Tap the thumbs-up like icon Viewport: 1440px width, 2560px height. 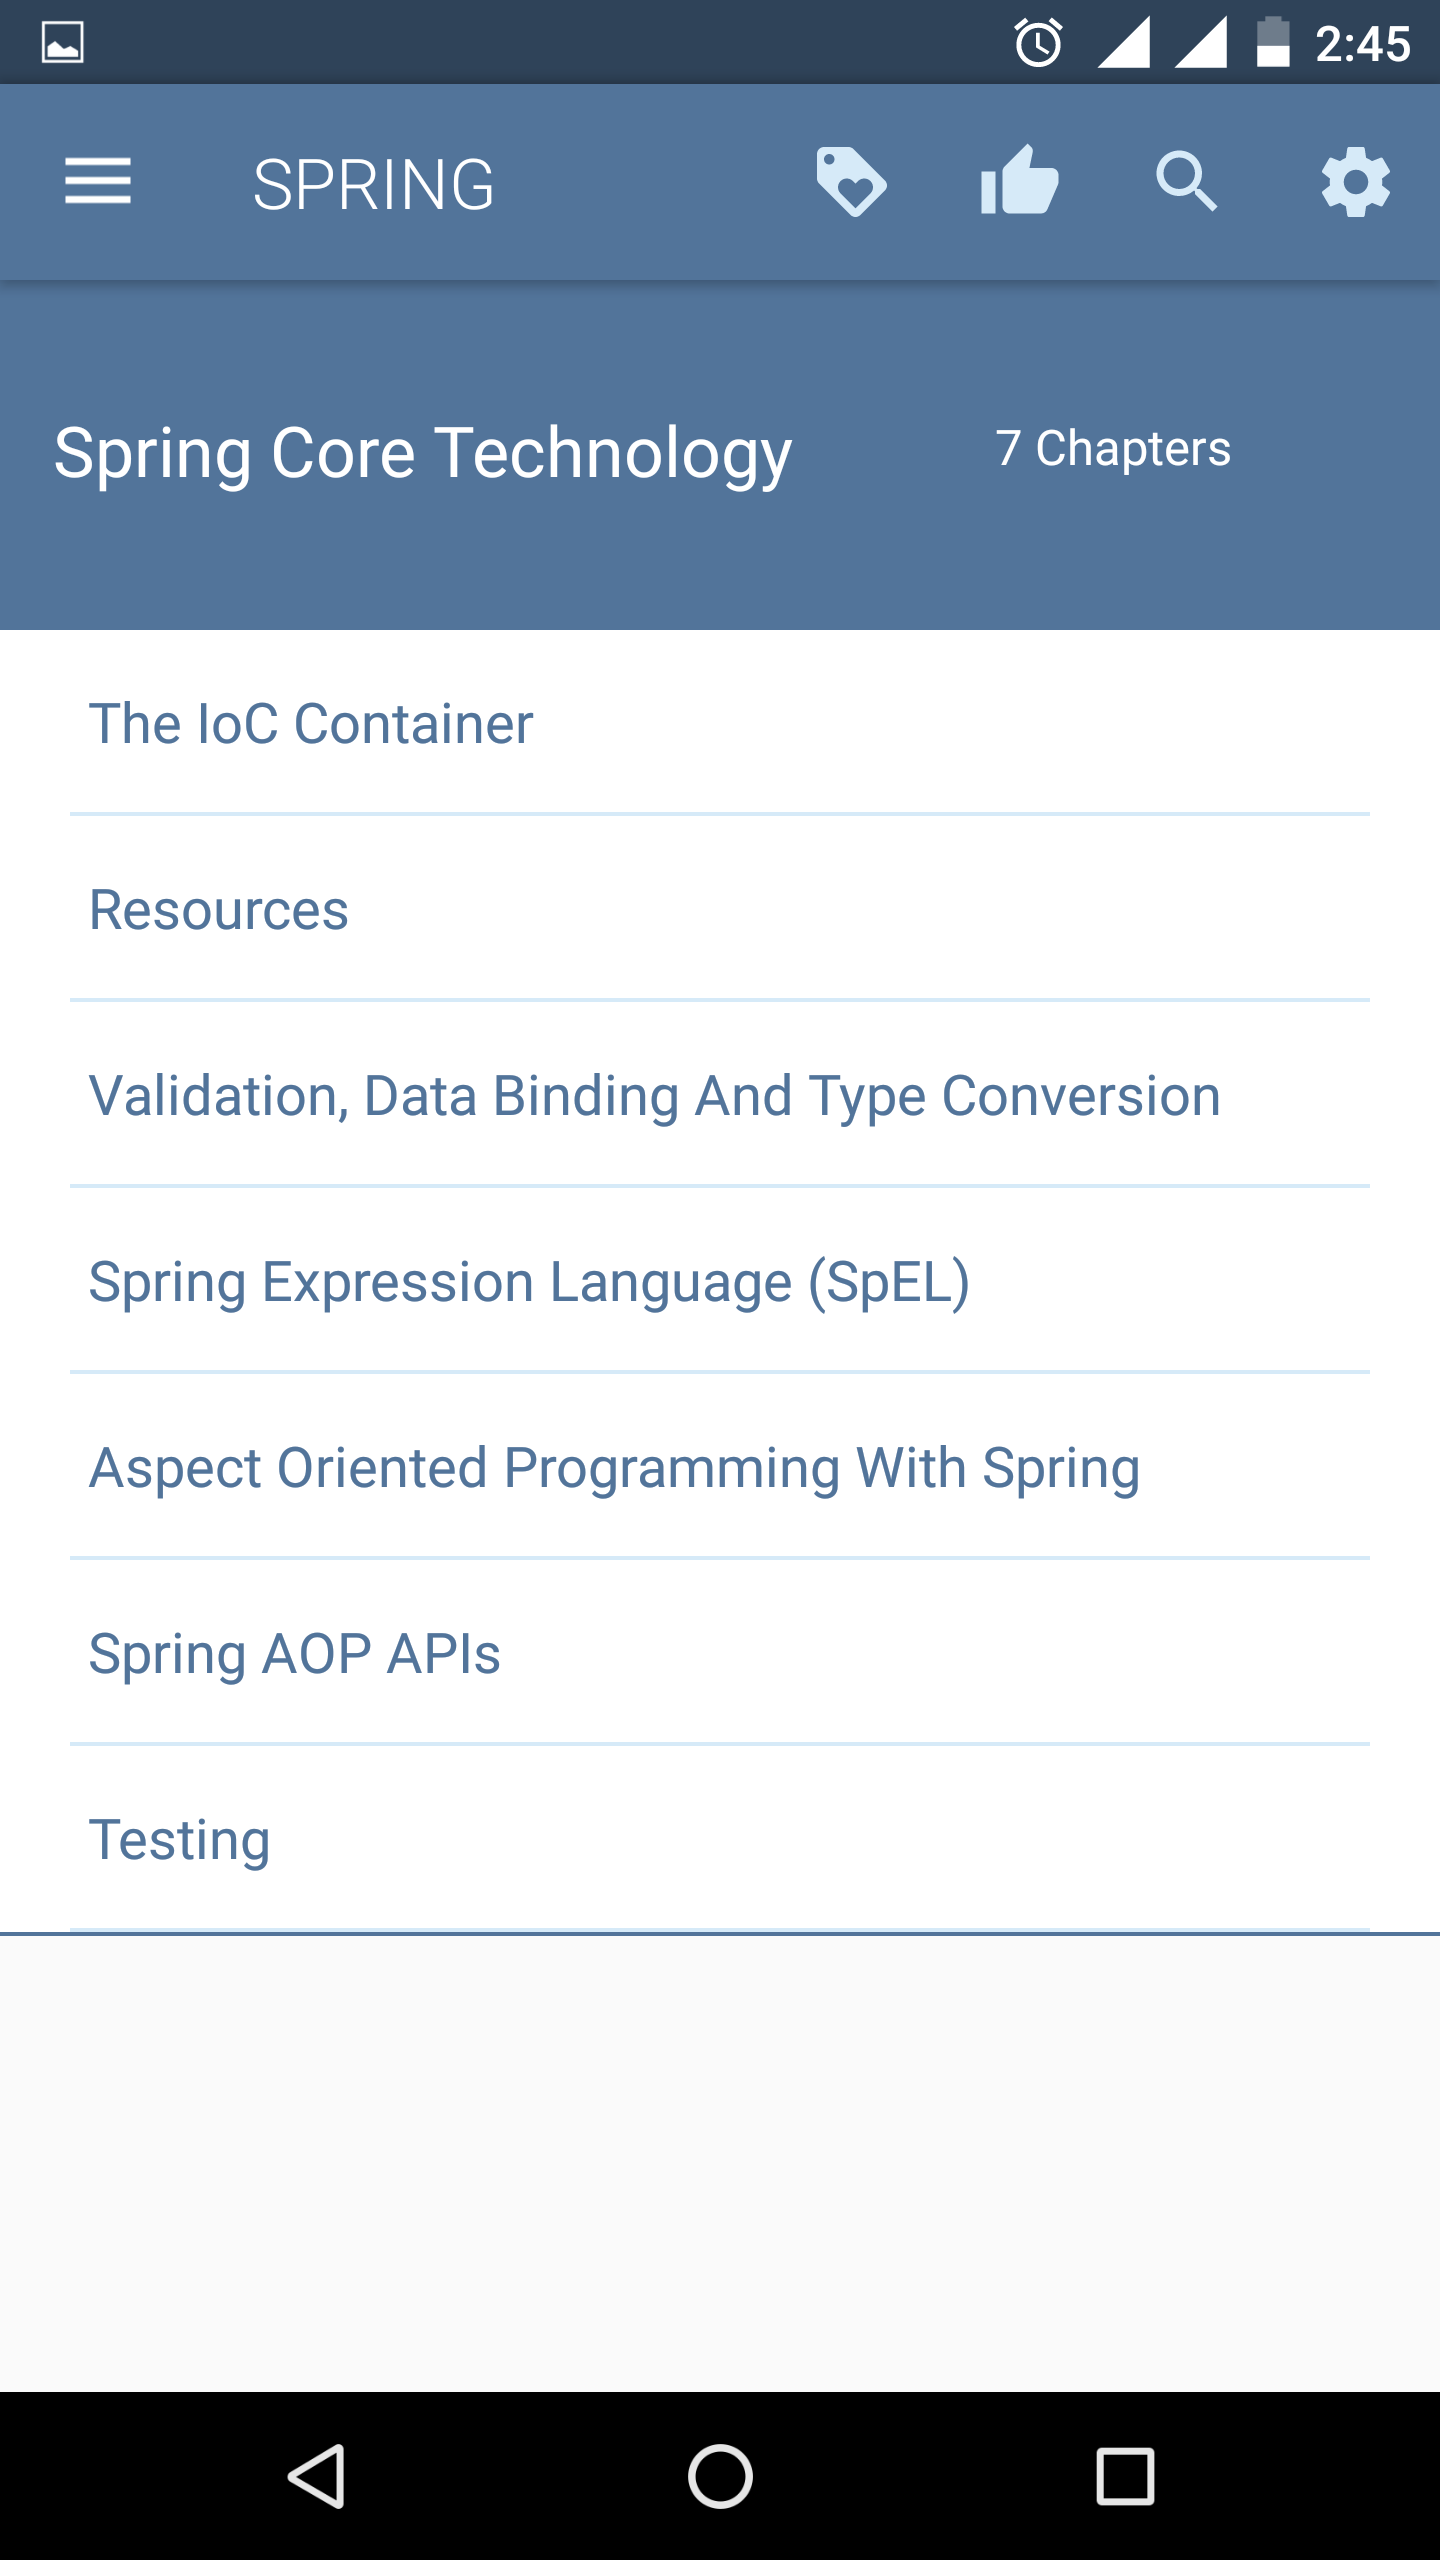click(1019, 182)
